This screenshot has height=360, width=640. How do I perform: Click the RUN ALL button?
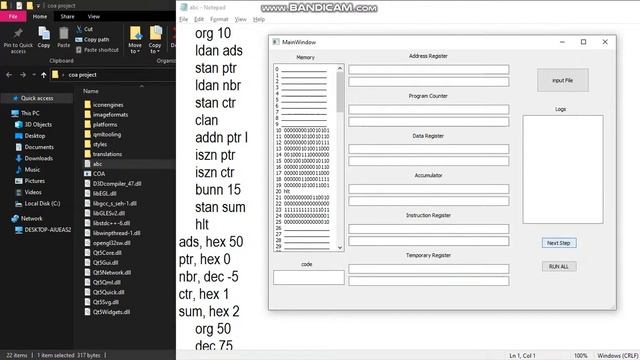(559, 267)
